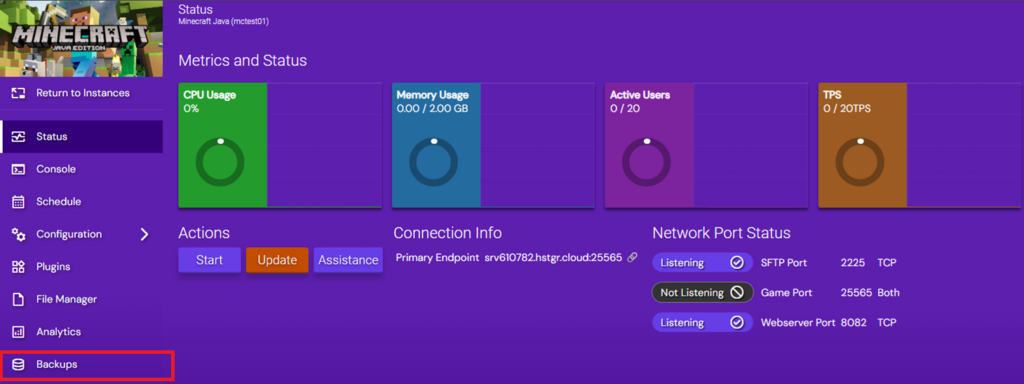Click the Console terminal icon

pos(18,169)
